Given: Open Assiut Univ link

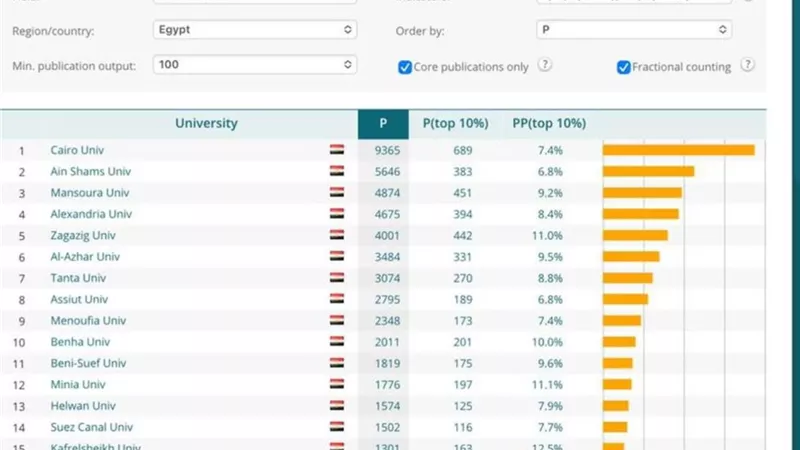Looking at the screenshot, I should tap(79, 299).
